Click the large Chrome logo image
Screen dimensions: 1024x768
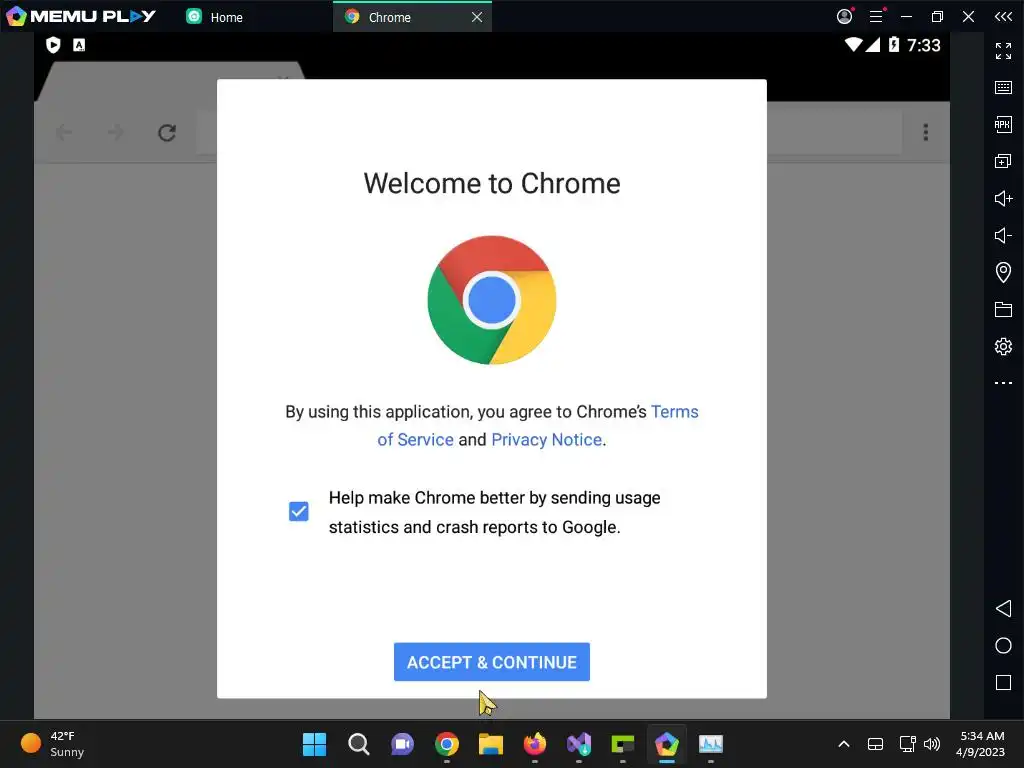pos(492,300)
